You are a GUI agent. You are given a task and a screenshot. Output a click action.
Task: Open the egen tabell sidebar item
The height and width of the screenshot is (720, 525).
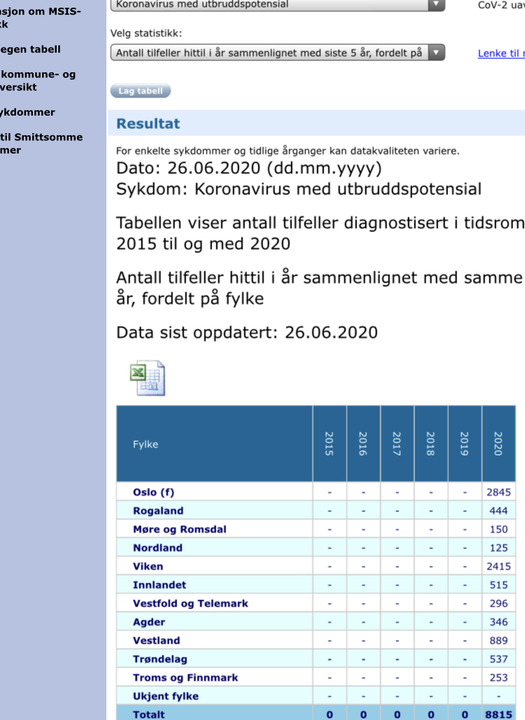click(x=30, y=49)
